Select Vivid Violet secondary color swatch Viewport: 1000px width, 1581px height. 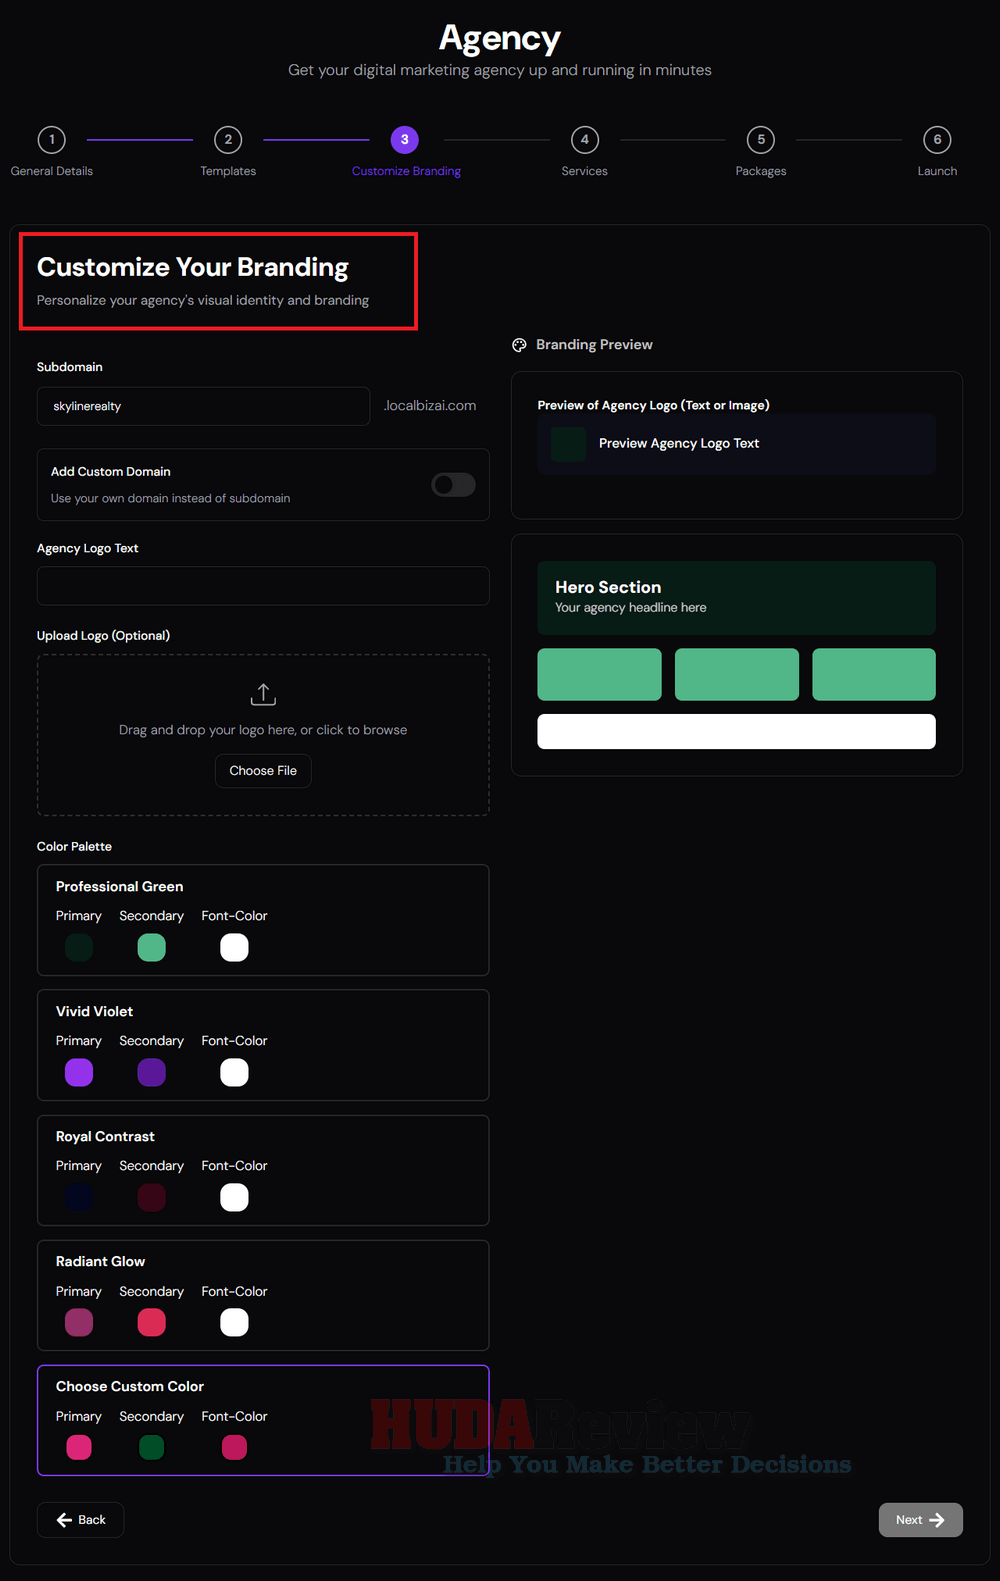click(x=151, y=1073)
